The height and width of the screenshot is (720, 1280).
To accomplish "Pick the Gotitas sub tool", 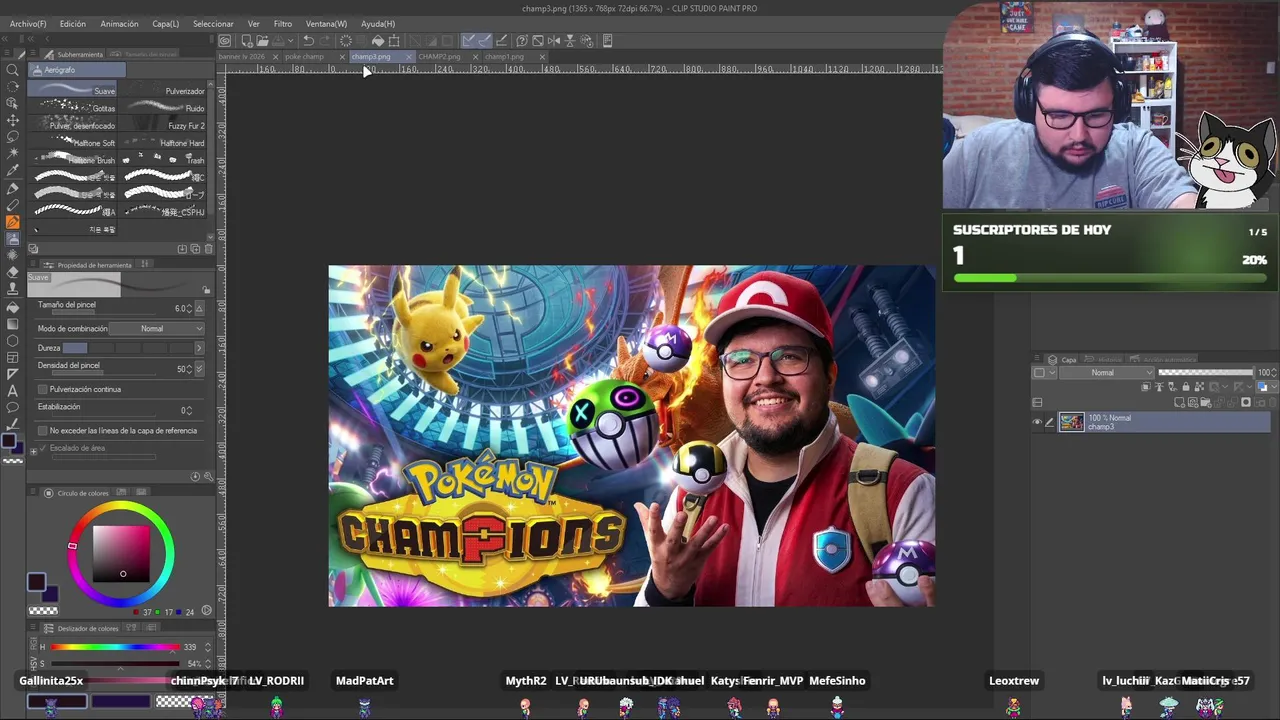I will pyautogui.click(x=73, y=107).
